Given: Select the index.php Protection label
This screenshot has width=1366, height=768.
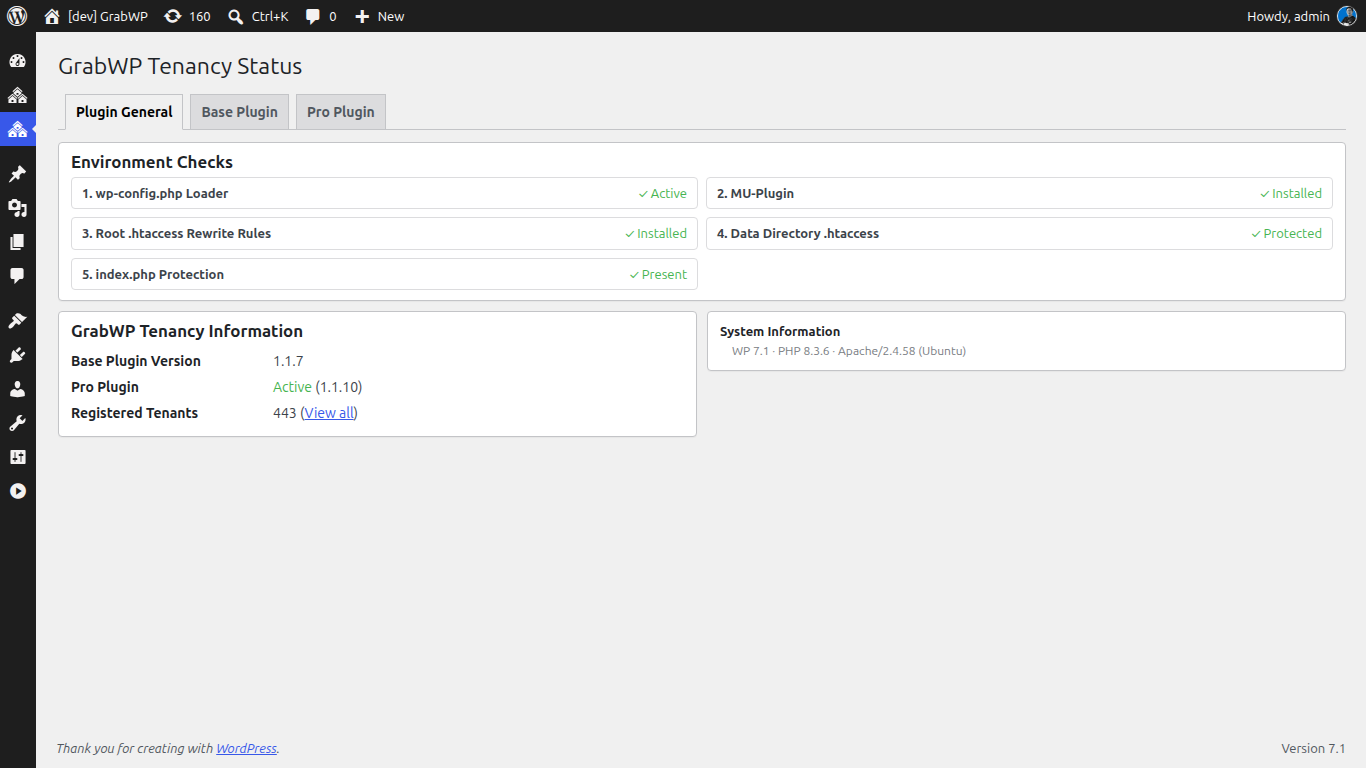Looking at the screenshot, I should pos(153,275).
